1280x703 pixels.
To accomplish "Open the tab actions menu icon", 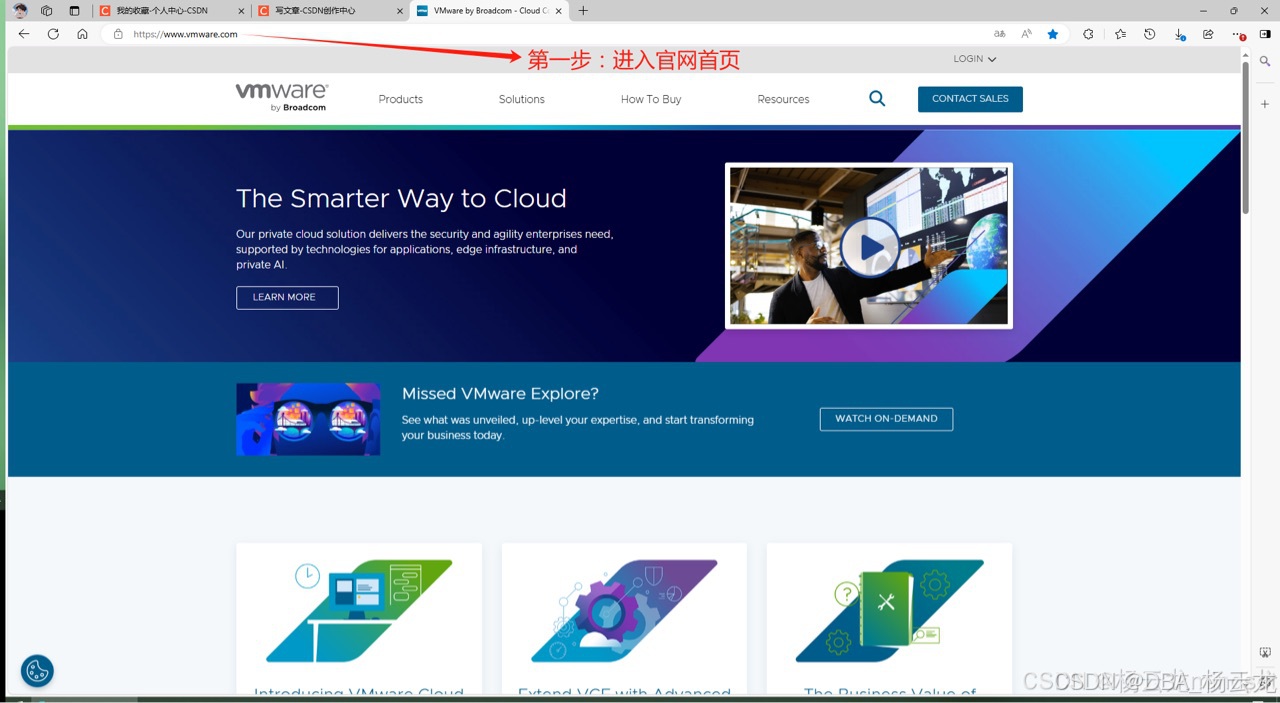I will (x=74, y=11).
